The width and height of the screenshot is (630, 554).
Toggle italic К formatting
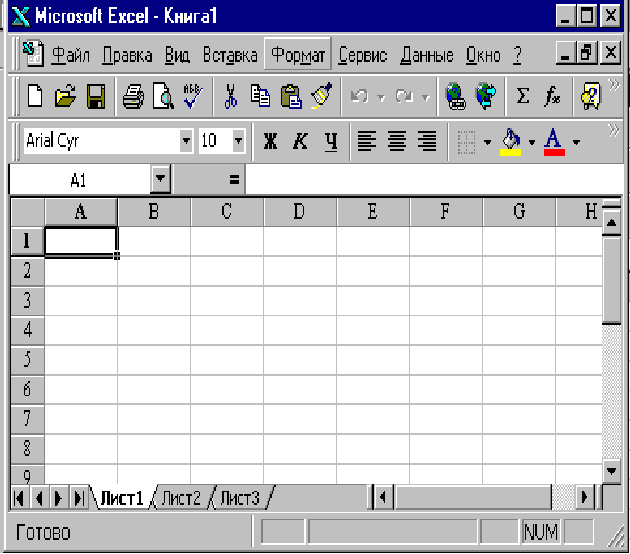click(301, 141)
